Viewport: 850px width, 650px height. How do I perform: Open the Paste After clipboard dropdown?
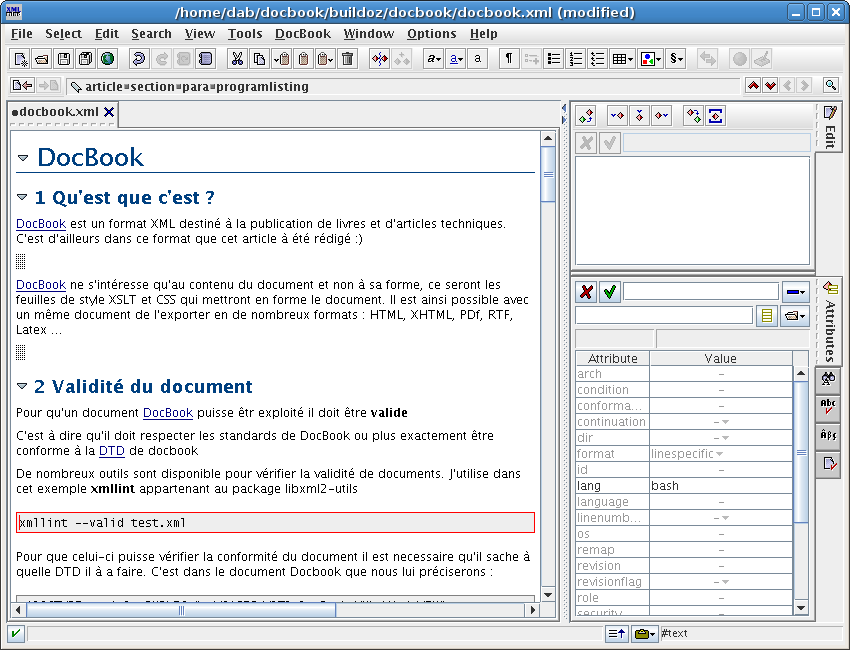coord(326,59)
